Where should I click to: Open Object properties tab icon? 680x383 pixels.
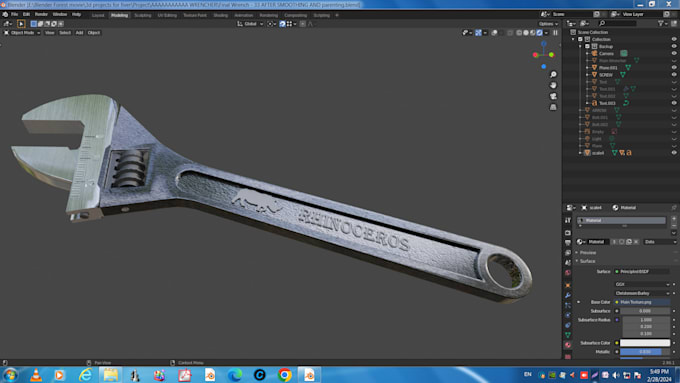[568, 285]
